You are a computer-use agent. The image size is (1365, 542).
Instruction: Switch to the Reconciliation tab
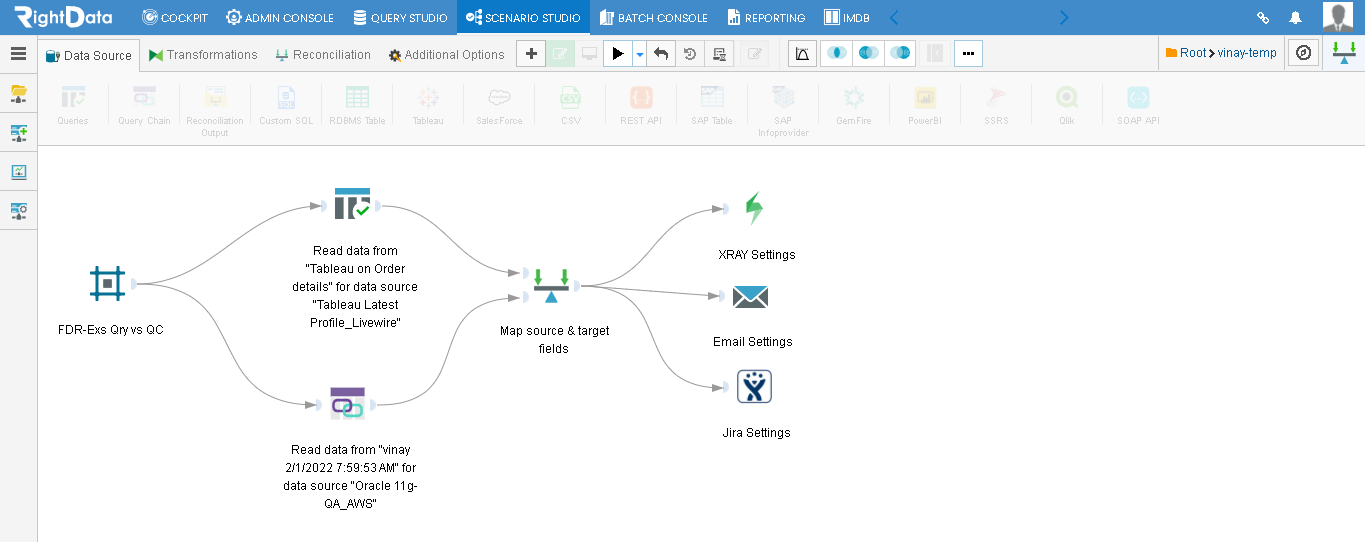323,55
